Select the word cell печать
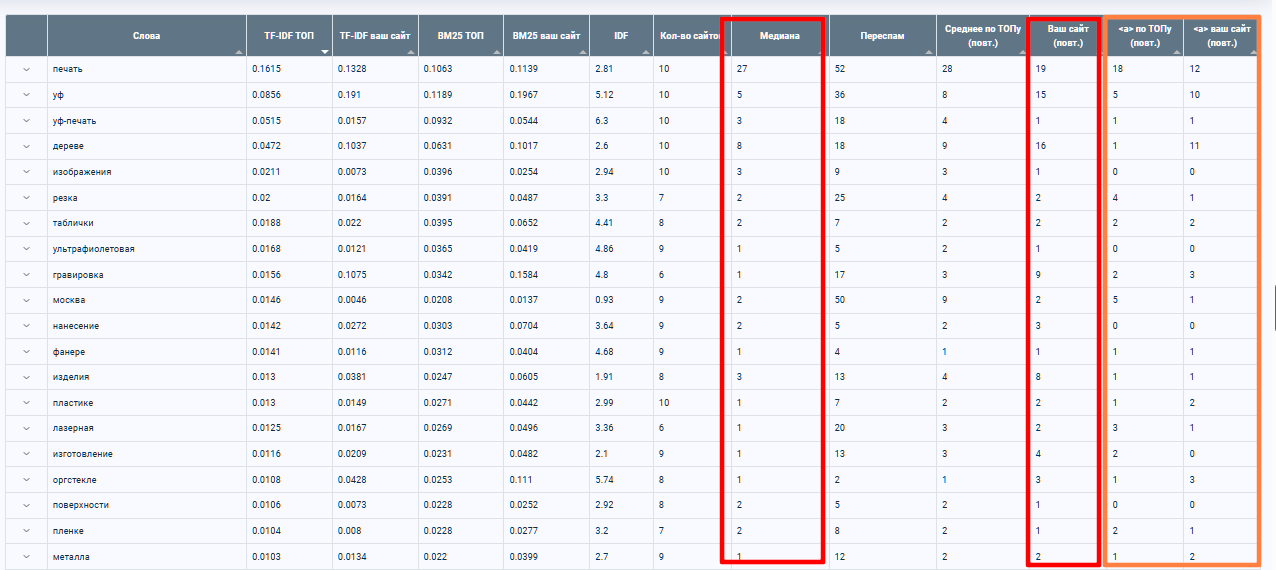Image resolution: width=1276 pixels, height=570 pixels. [68, 69]
